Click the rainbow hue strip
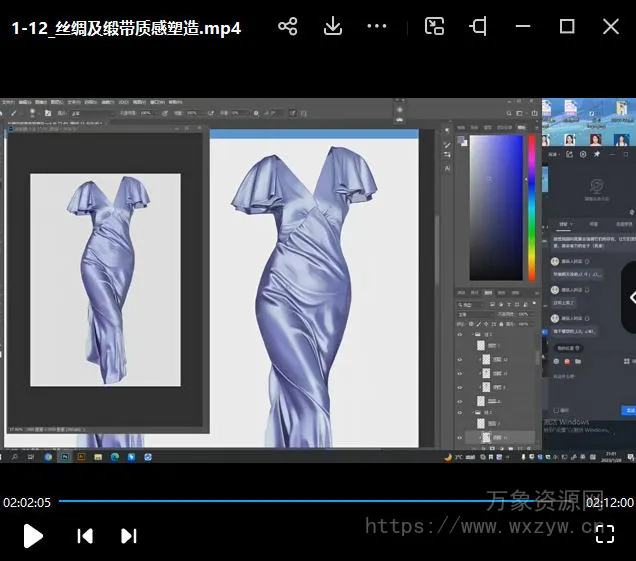The image size is (636, 561). click(531, 205)
